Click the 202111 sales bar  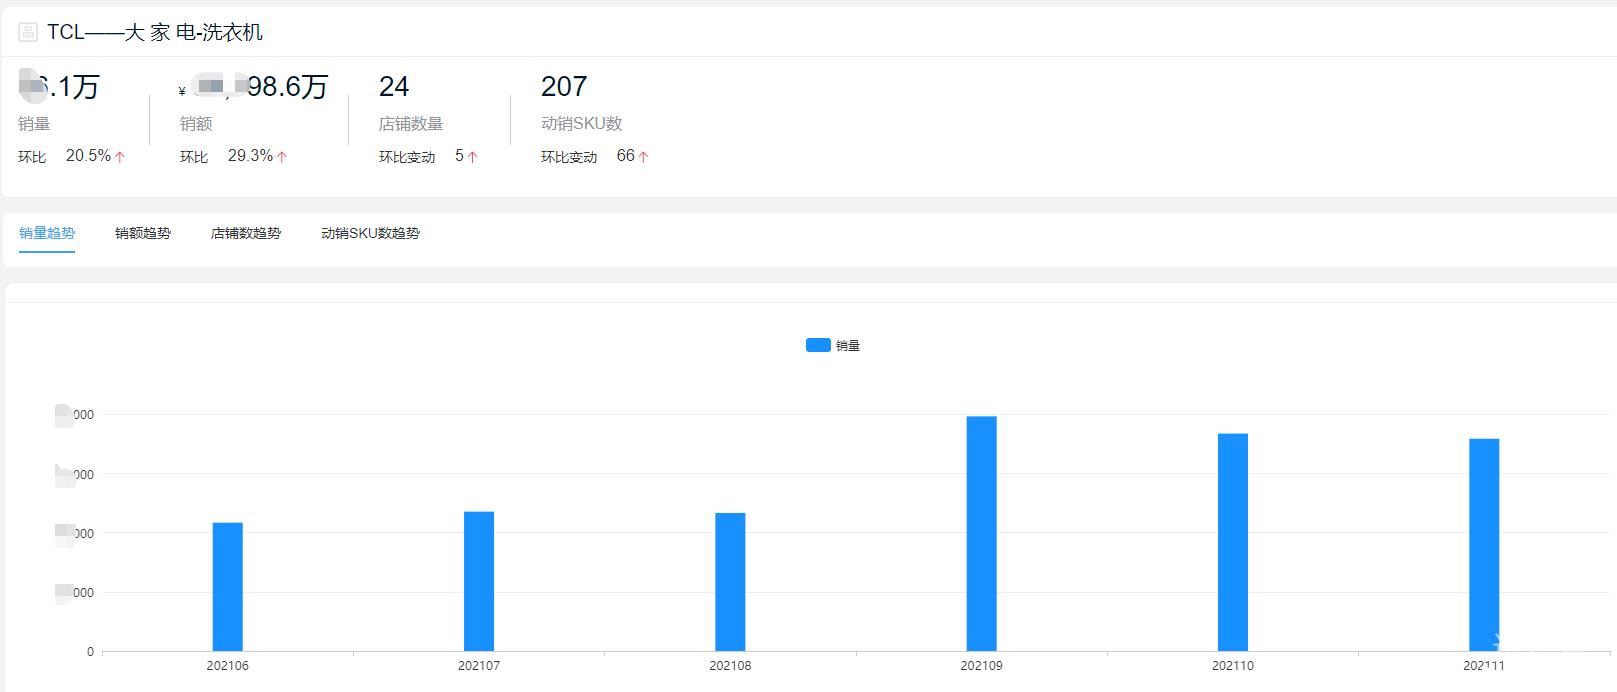[x=1484, y=545]
